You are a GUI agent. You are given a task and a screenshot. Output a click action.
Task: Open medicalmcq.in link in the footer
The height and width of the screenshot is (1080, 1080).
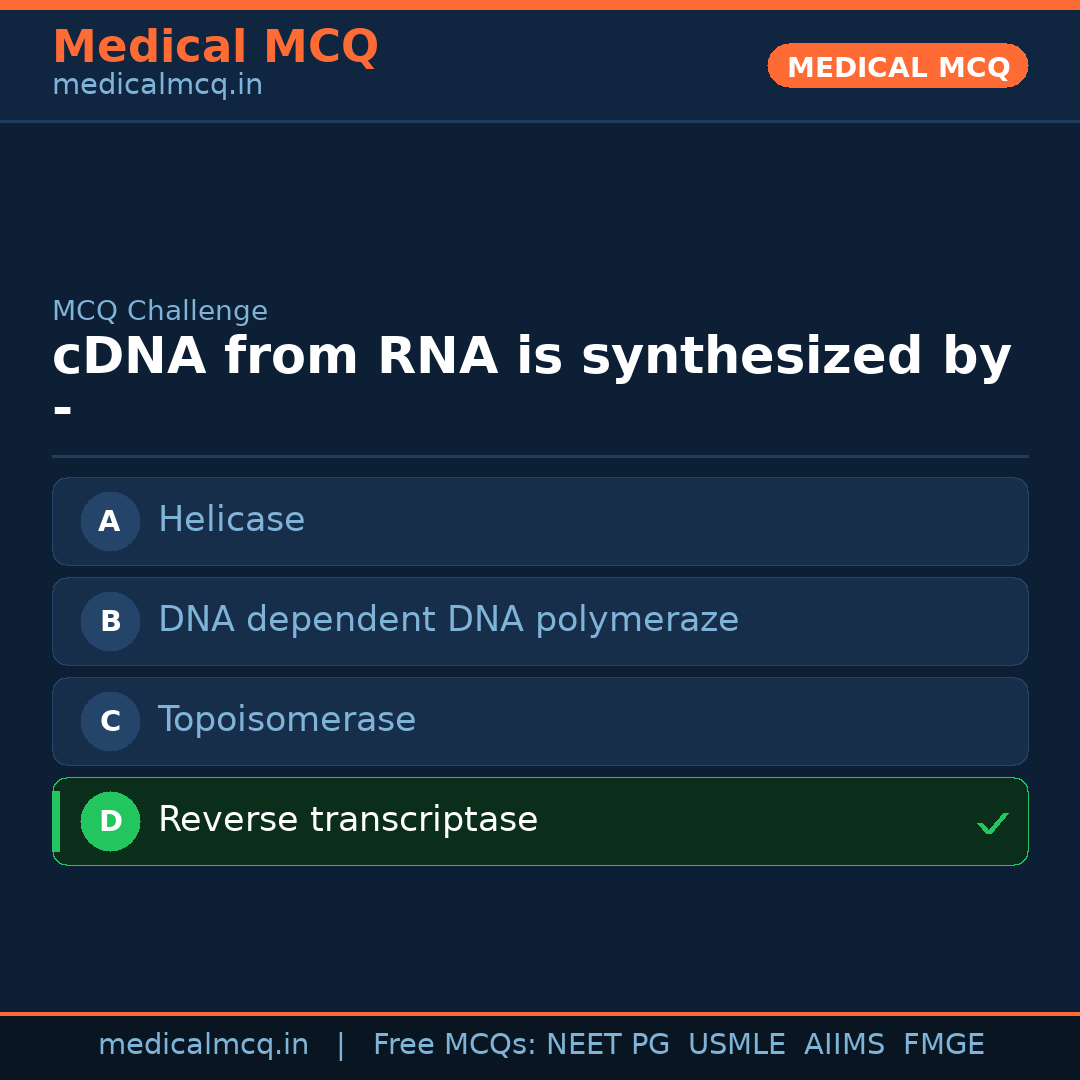tap(203, 1045)
